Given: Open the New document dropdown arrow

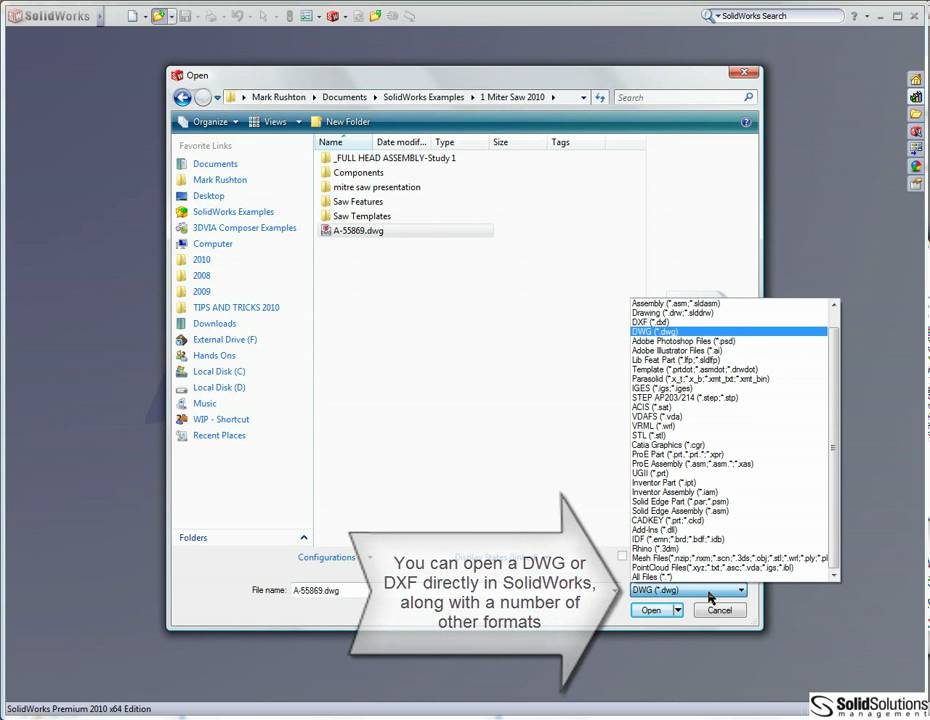Looking at the screenshot, I should (x=145, y=17).
